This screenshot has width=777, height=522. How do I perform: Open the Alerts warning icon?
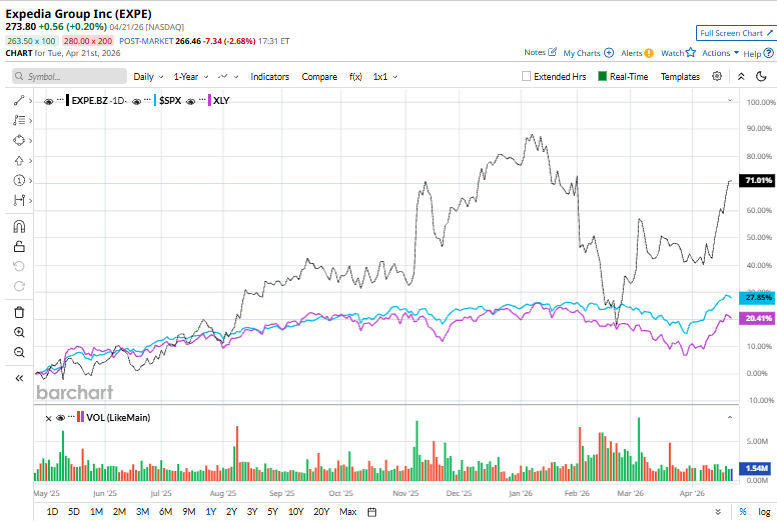(x=649, y=53)
